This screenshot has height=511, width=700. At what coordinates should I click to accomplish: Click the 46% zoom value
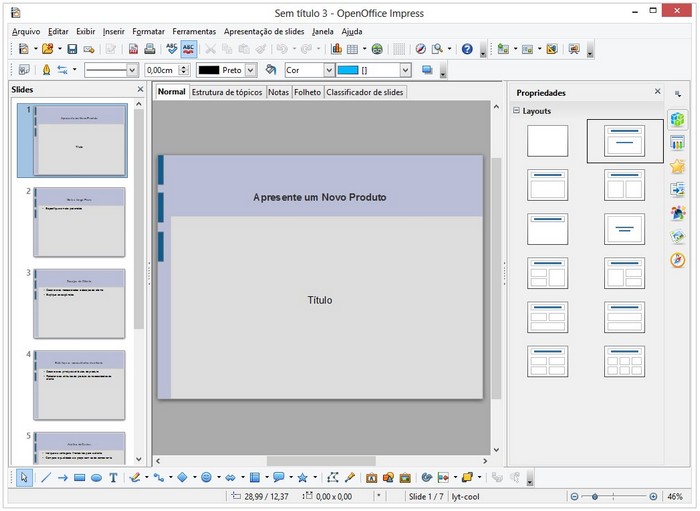[x=675, y=496]
